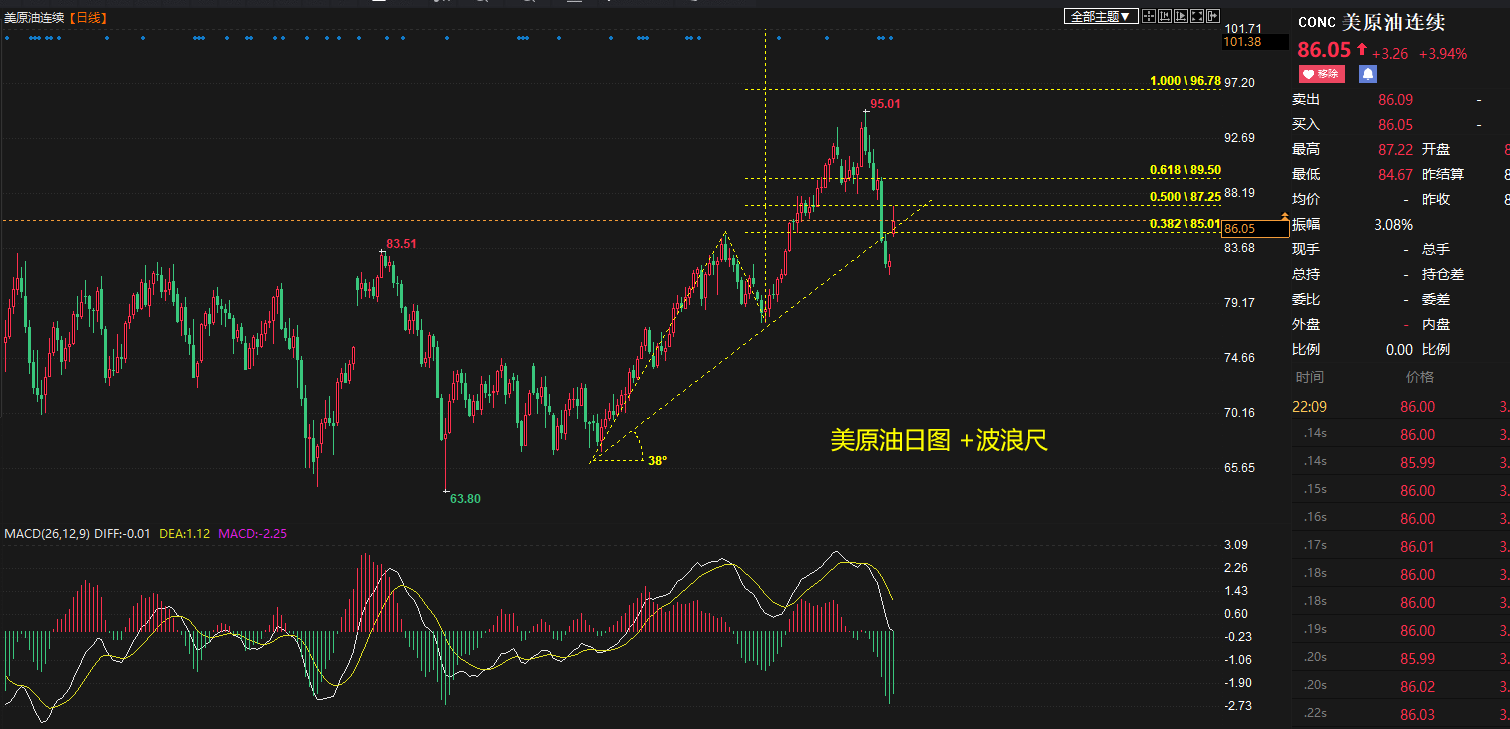Click the orange triangle marker above 86.05 label
The width and height of the screenshot is (1510, 729).
[1285, 216]
